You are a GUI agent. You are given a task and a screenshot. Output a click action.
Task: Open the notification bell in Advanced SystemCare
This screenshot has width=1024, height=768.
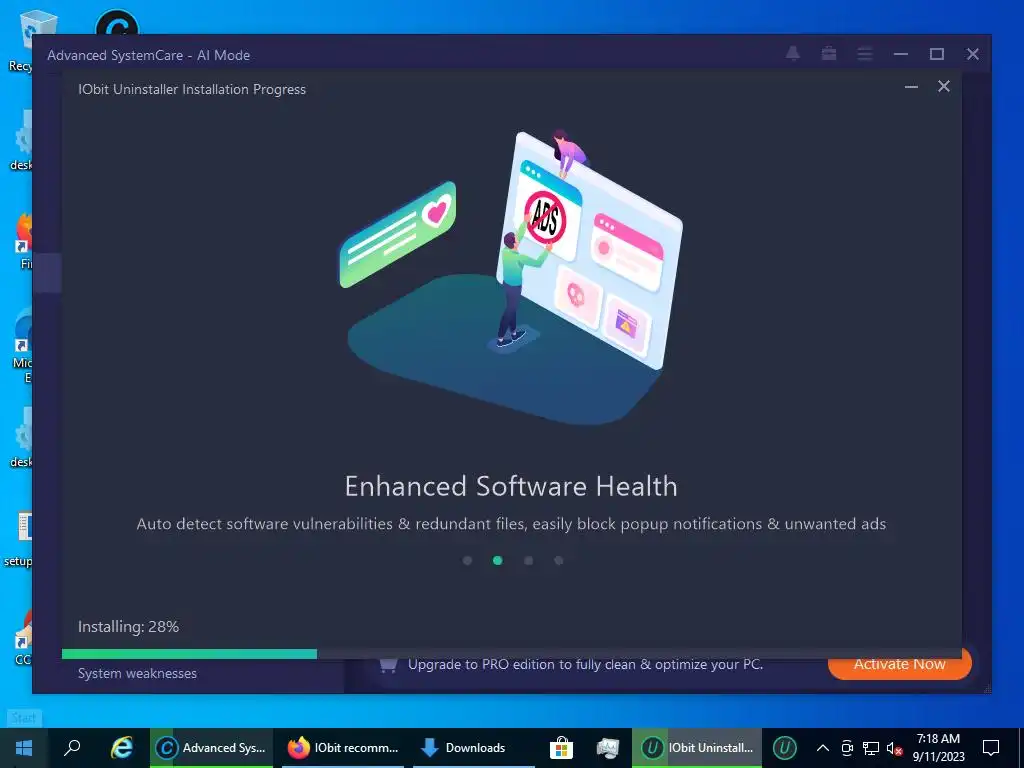click(x=793, y=54)
